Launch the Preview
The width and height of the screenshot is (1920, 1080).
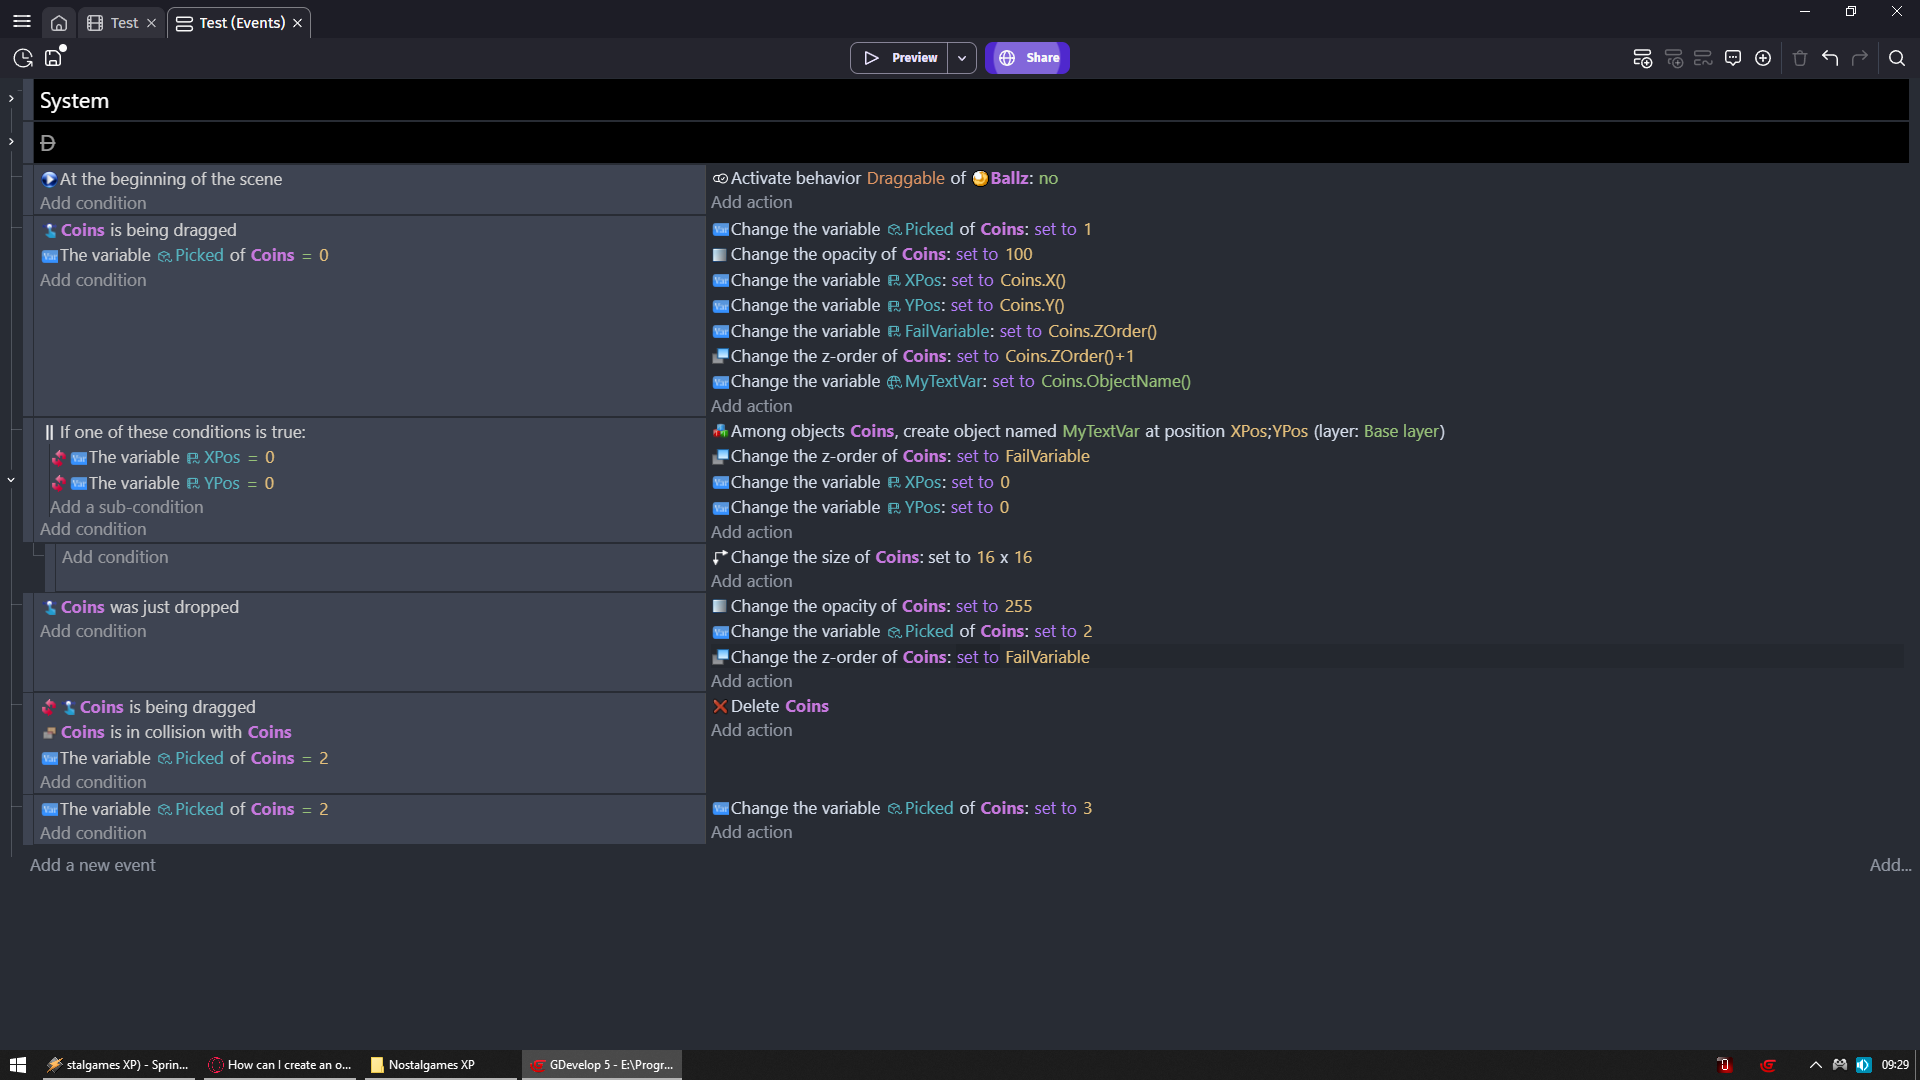coord(900,58)
